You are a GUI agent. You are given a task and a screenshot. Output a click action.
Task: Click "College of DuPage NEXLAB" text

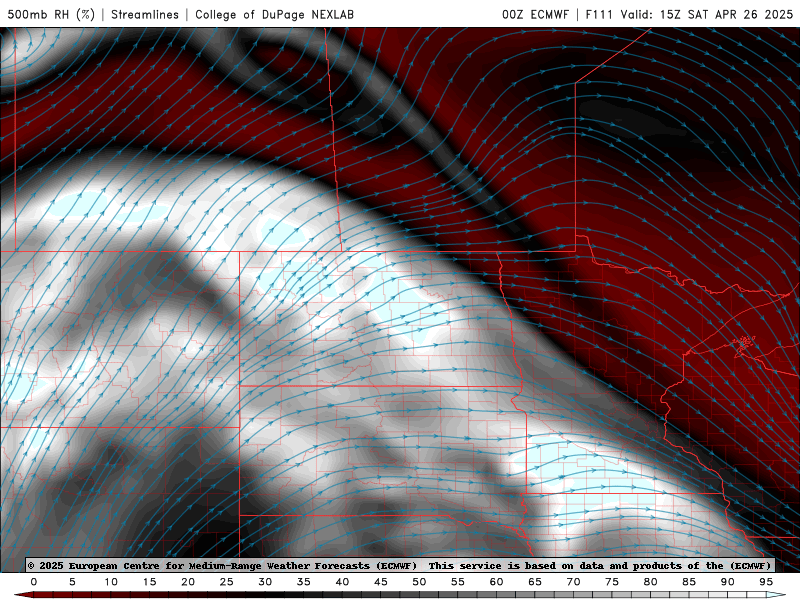tap(274, 14)
